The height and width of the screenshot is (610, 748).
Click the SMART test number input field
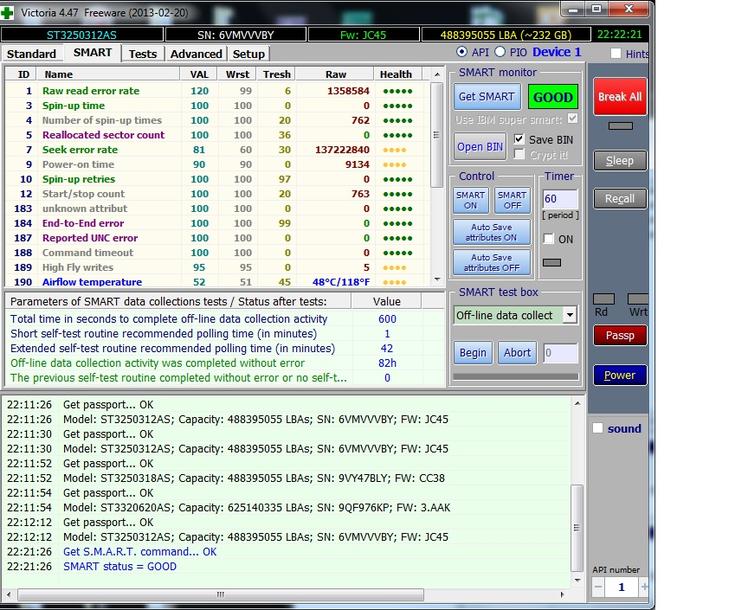pos(561,353)
